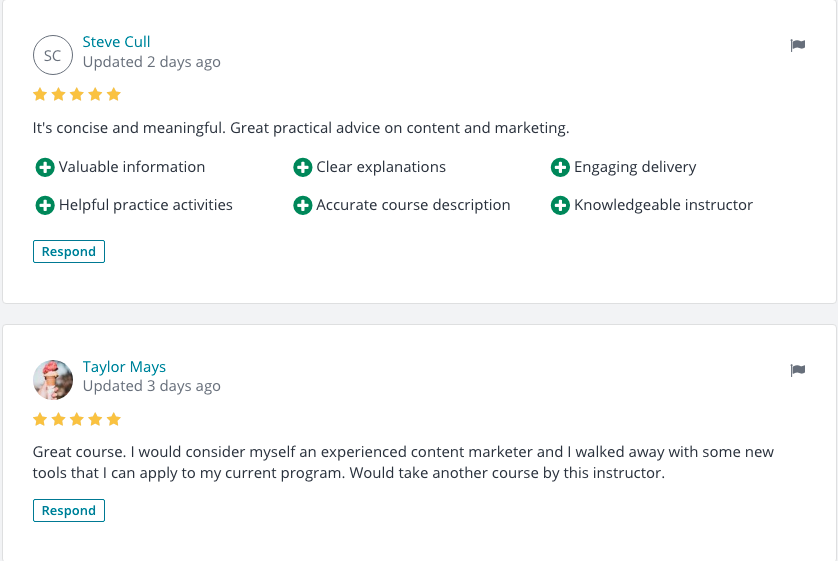Click the Helpful practice activities plus icon

tap(45, 205)
